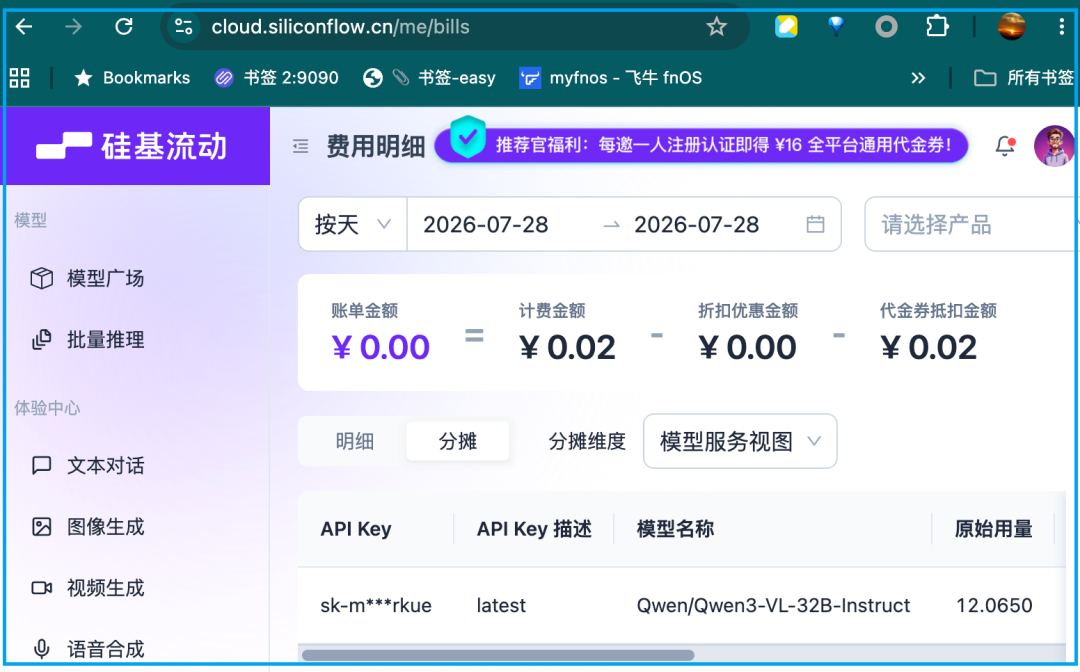Open the 书签-easy bookmark
The height and width of the screenshot is (672, 1080).
pos(444,78)
